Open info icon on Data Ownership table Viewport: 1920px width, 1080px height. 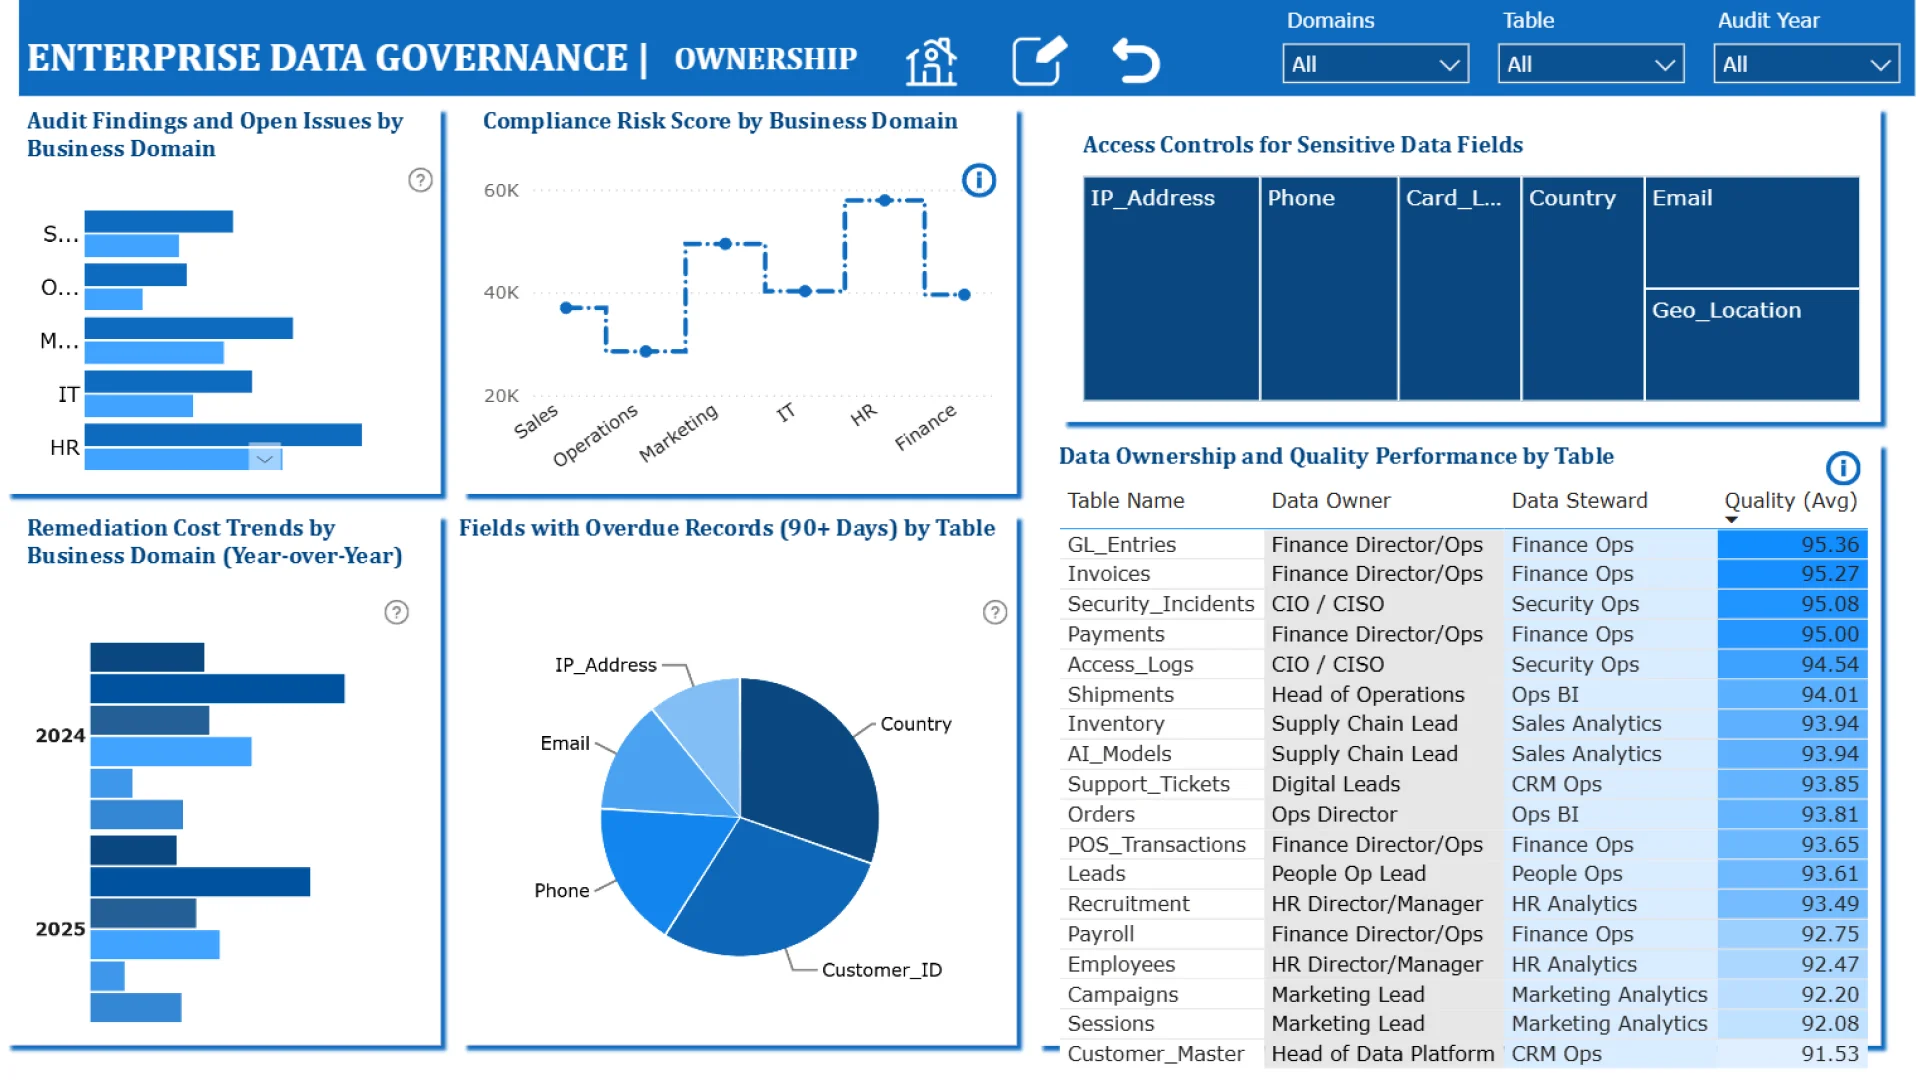tap(1842, 468)
